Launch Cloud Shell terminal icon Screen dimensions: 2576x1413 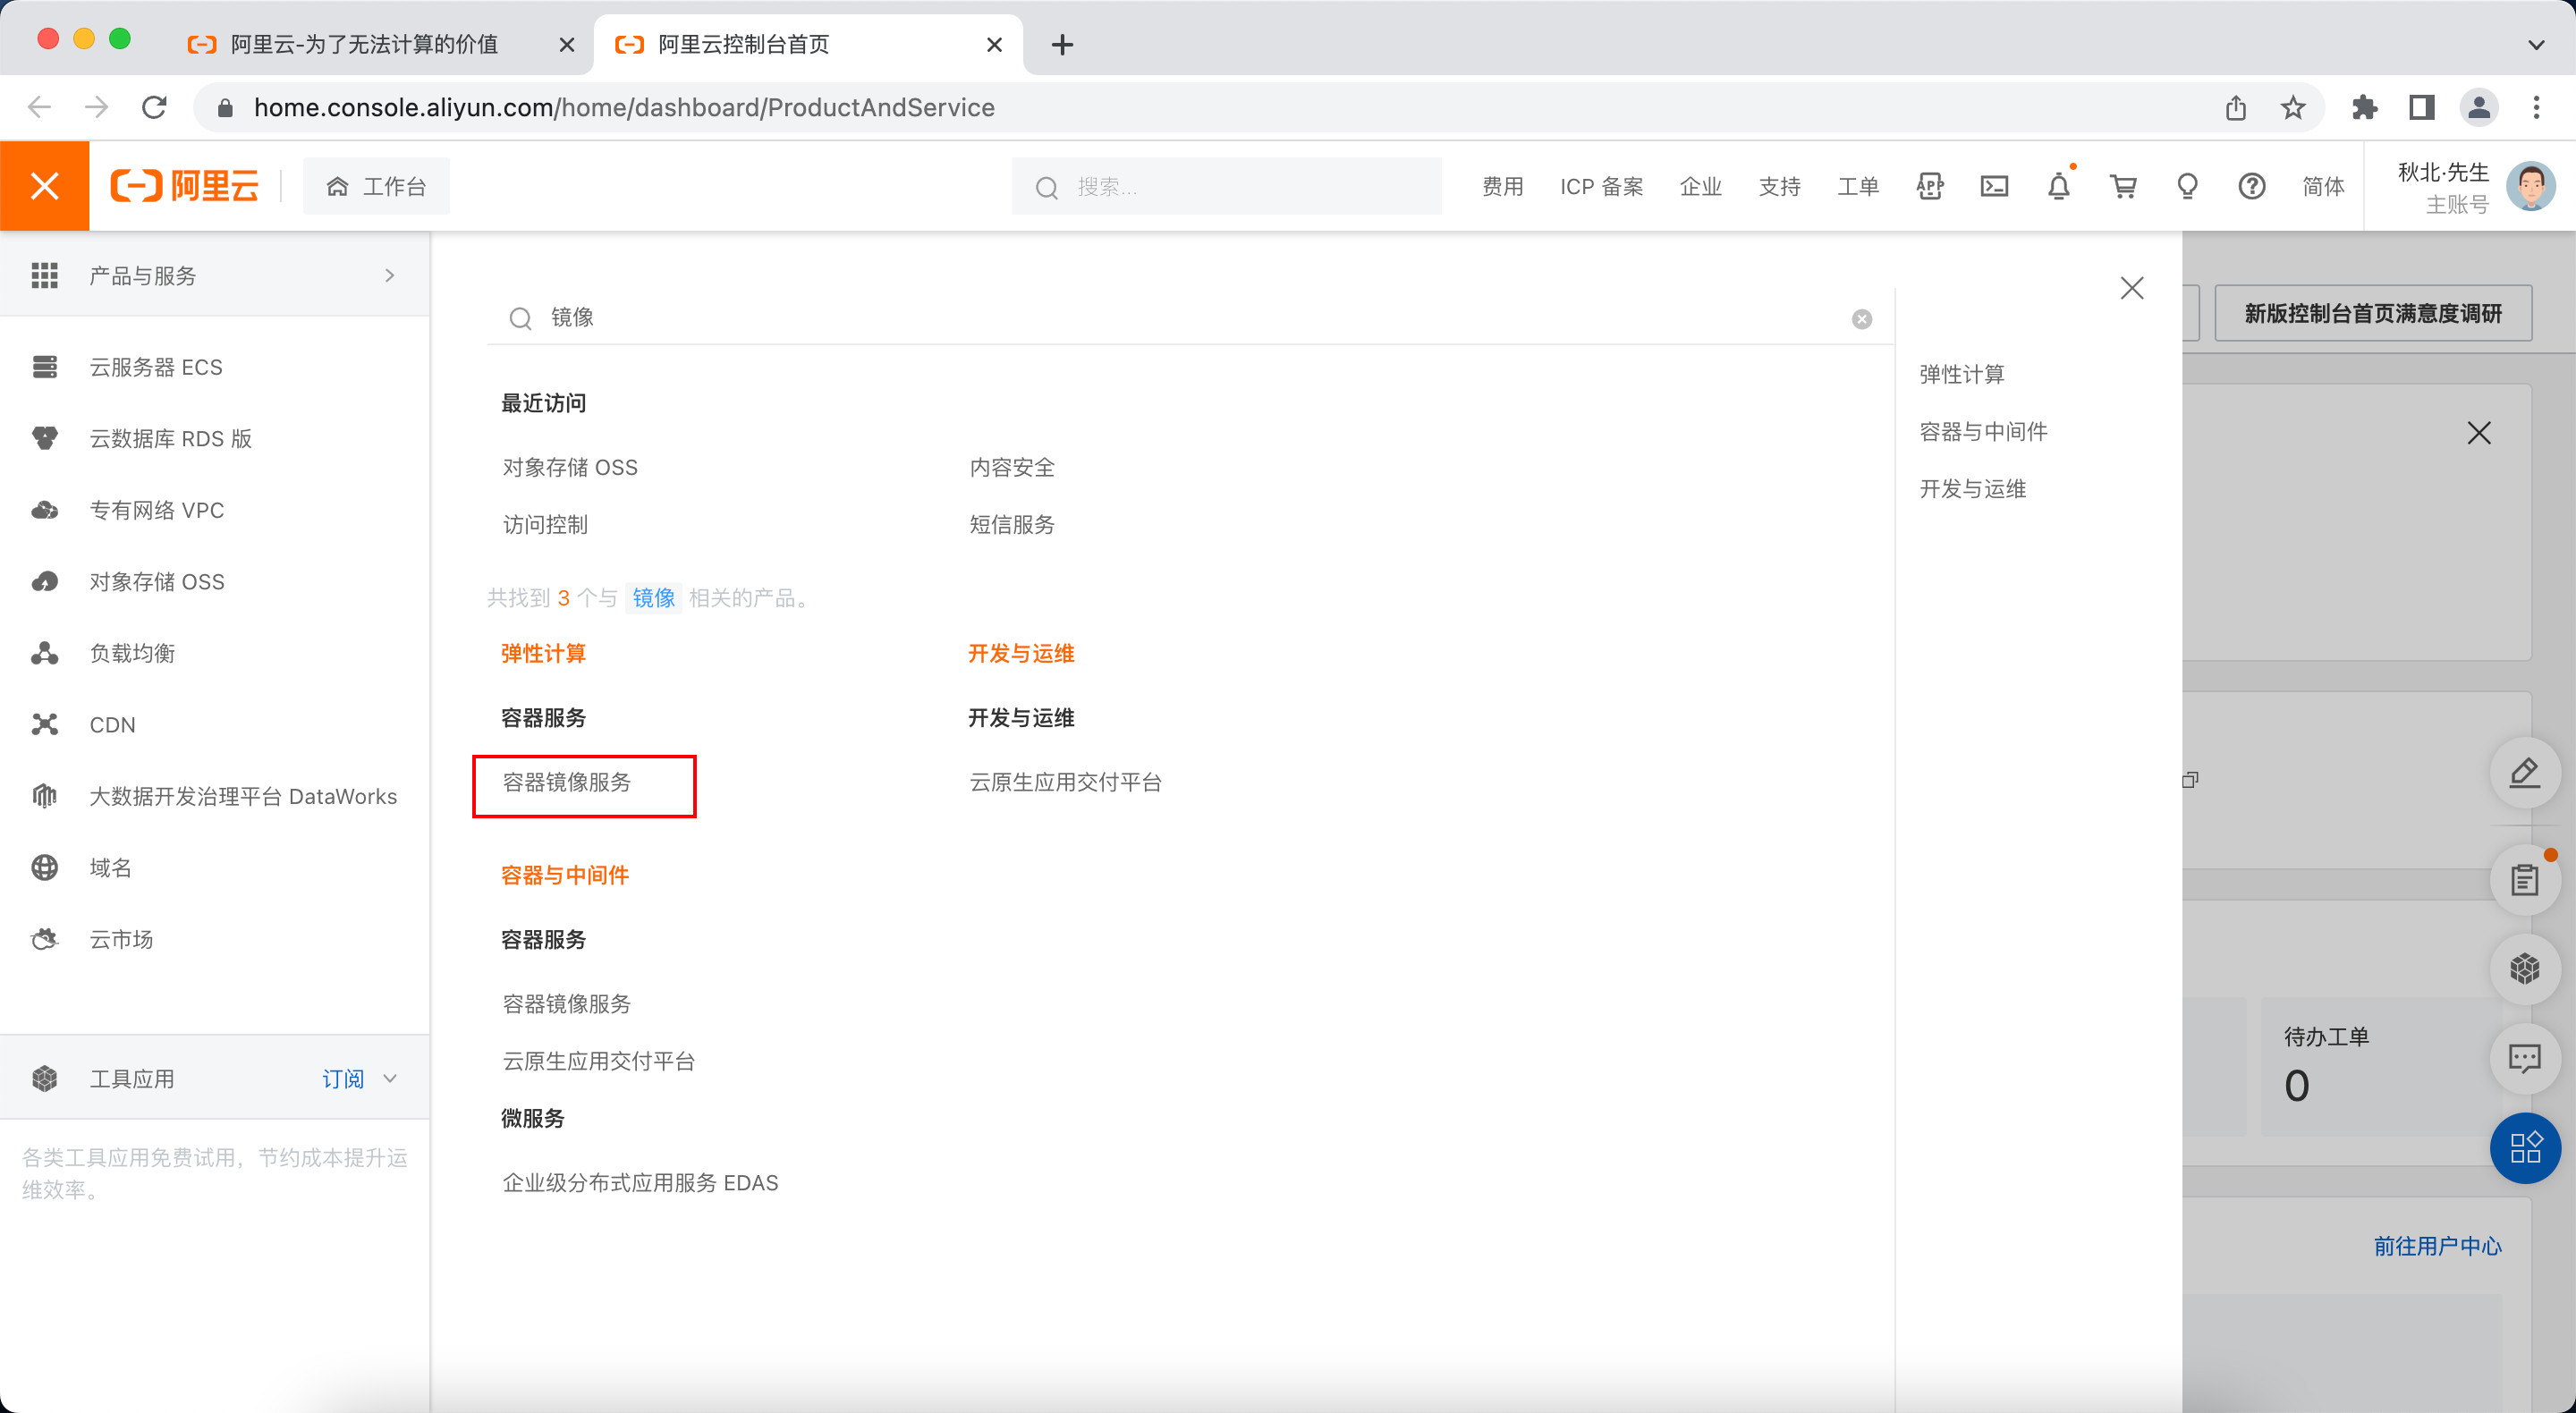[1994, 186]
